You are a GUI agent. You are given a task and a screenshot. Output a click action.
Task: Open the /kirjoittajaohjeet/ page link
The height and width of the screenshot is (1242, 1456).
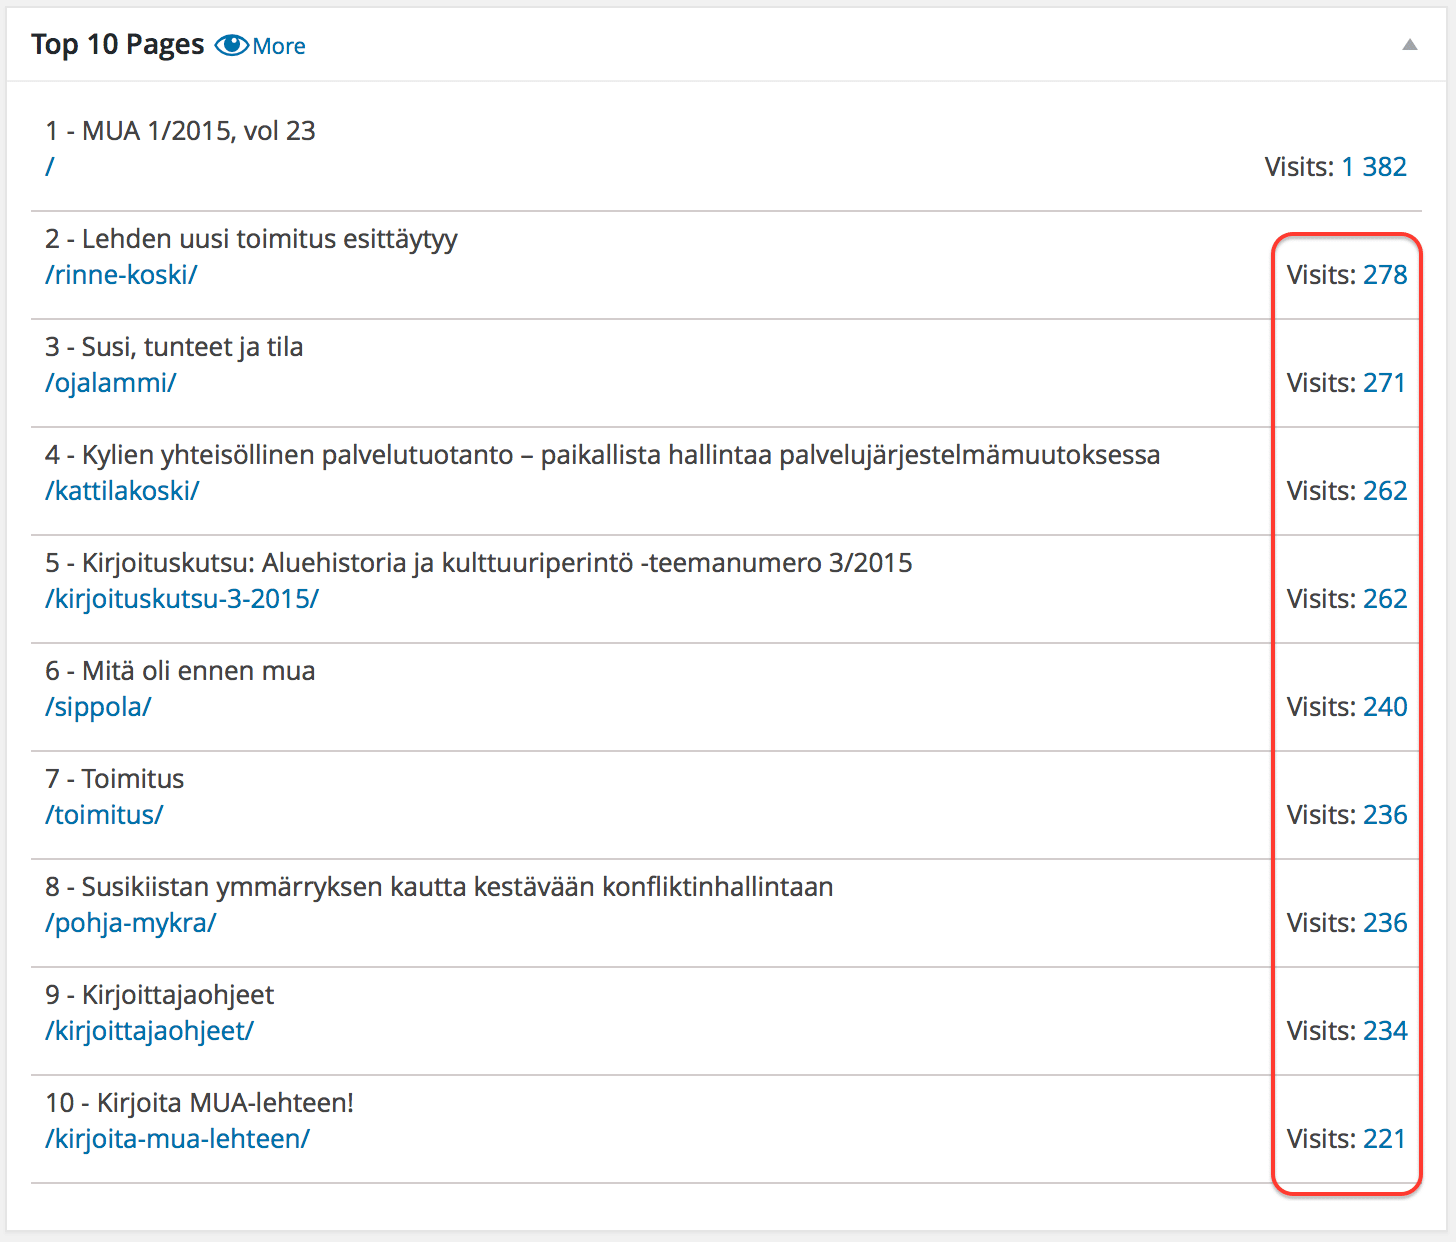[150, 1030]
